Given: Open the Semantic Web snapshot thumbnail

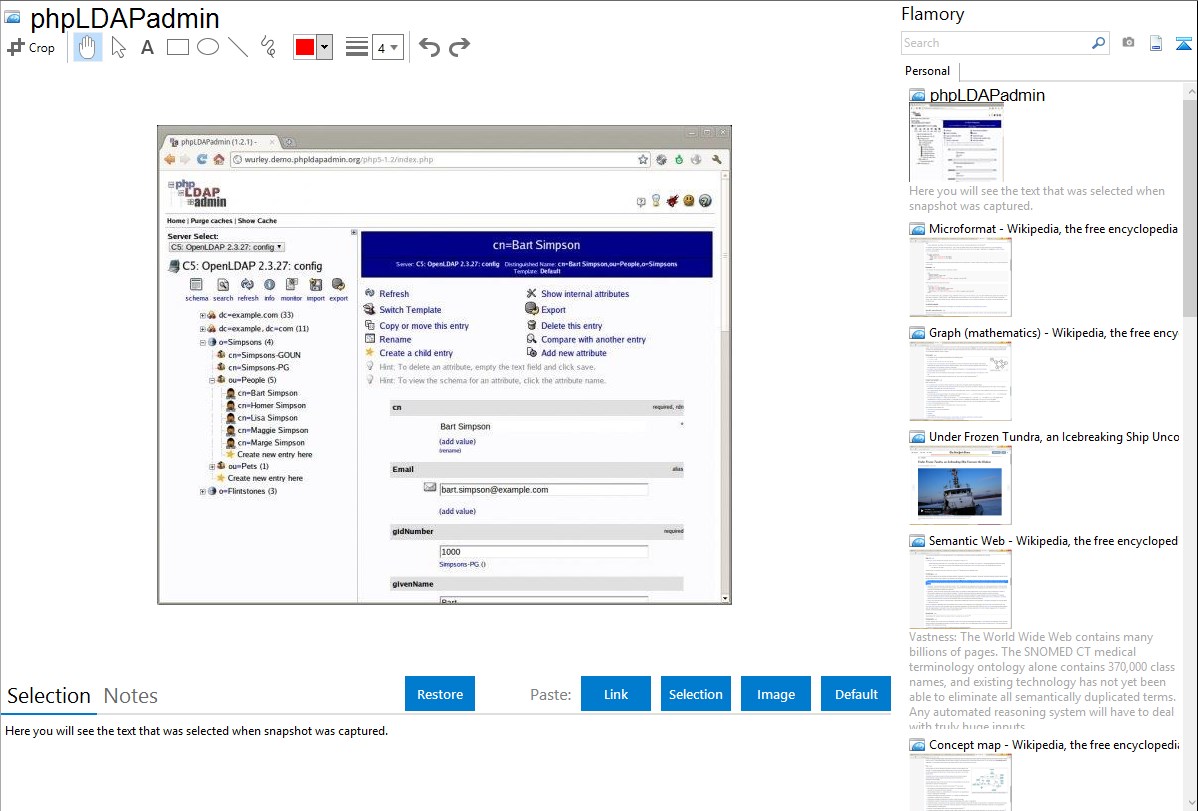Looking at the screenshot, I should [960, 589].
